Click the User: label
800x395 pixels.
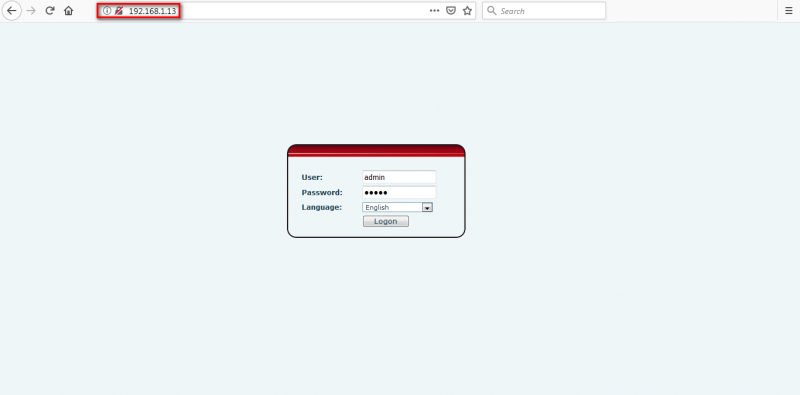click(312, 177)
